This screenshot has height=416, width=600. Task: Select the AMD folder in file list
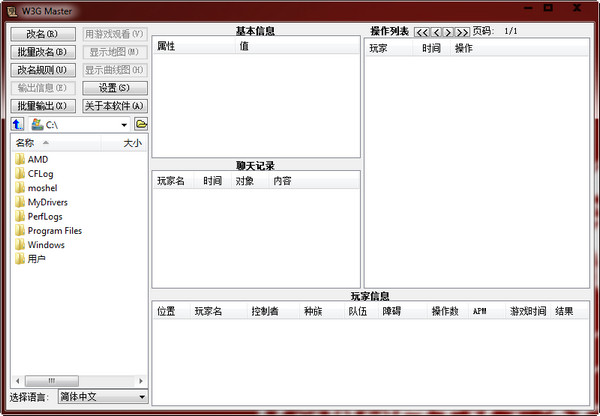[37, 159]
